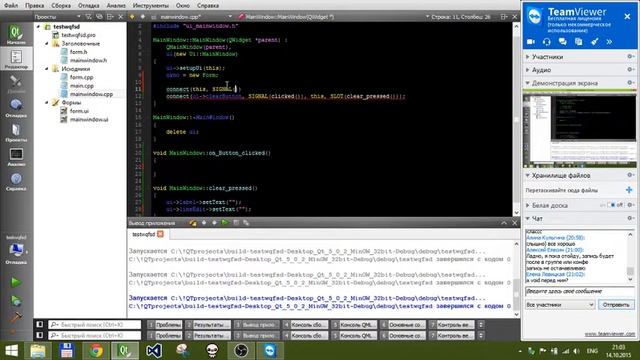This screenshot has width=640, height=360.
Task: Open Отладка mode in left sidebar
Action: [16, 108]
